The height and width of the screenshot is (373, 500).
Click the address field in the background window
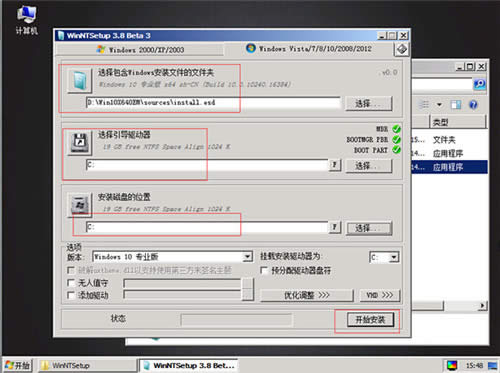[442, 84]
